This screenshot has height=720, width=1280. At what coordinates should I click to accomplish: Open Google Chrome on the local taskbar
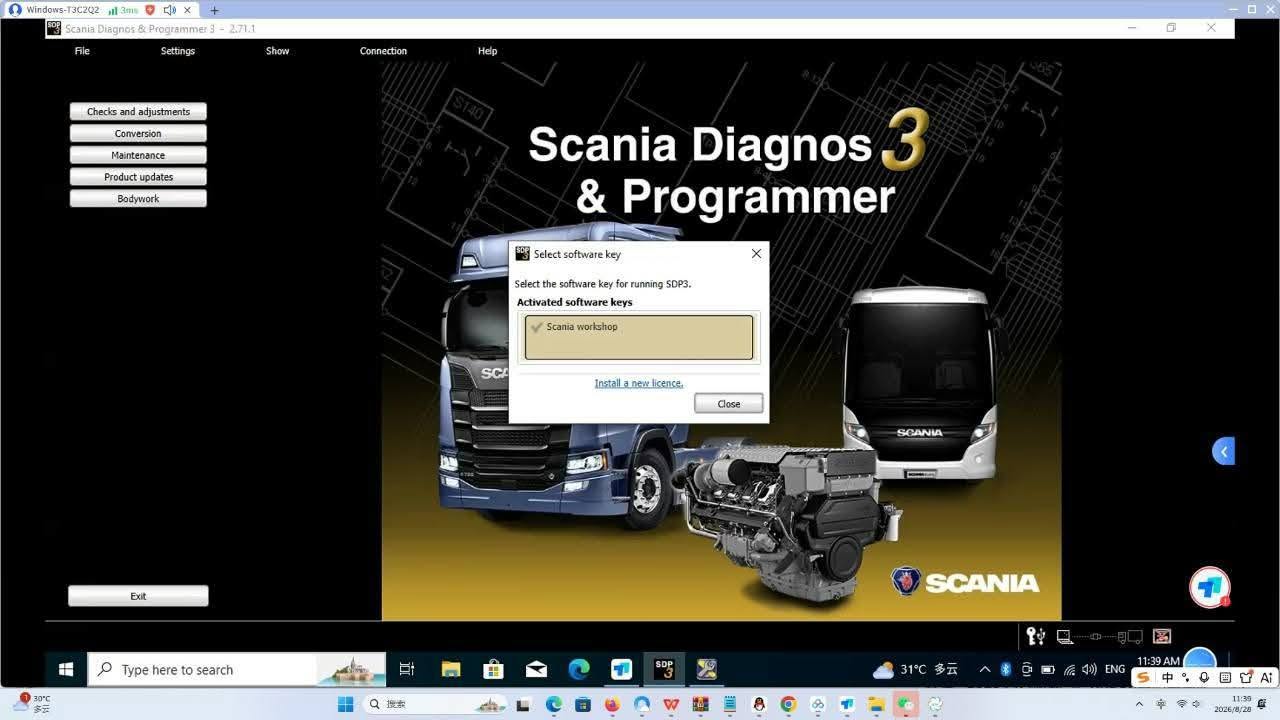(788, 704)
